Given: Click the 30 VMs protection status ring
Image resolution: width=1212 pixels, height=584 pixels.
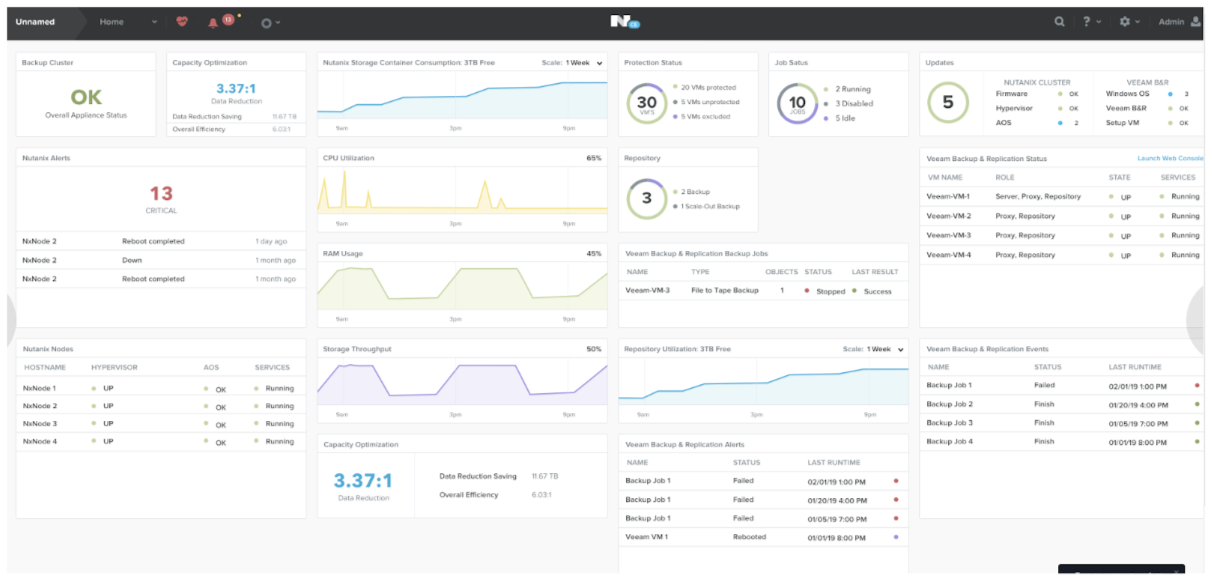Looking at the screenshot, I should pos(647,102).
